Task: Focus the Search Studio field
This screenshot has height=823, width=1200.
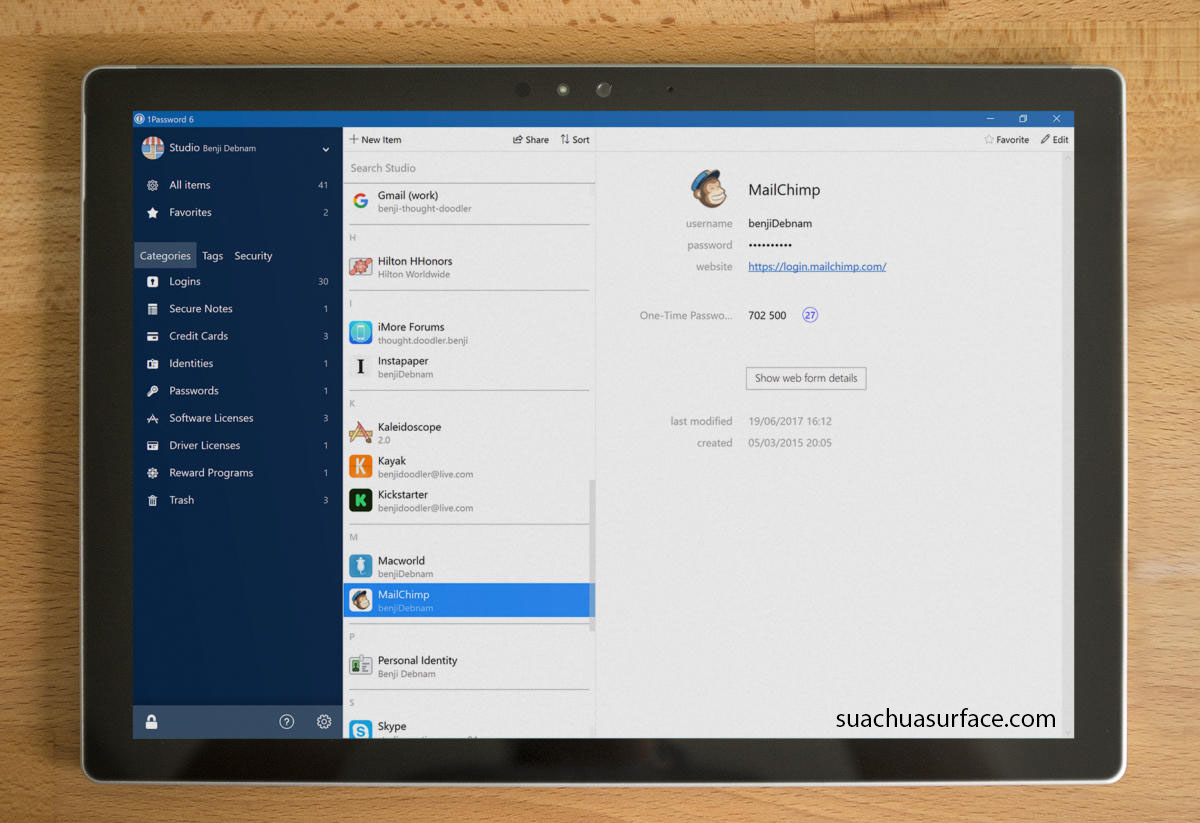Action: coord(469,168)
